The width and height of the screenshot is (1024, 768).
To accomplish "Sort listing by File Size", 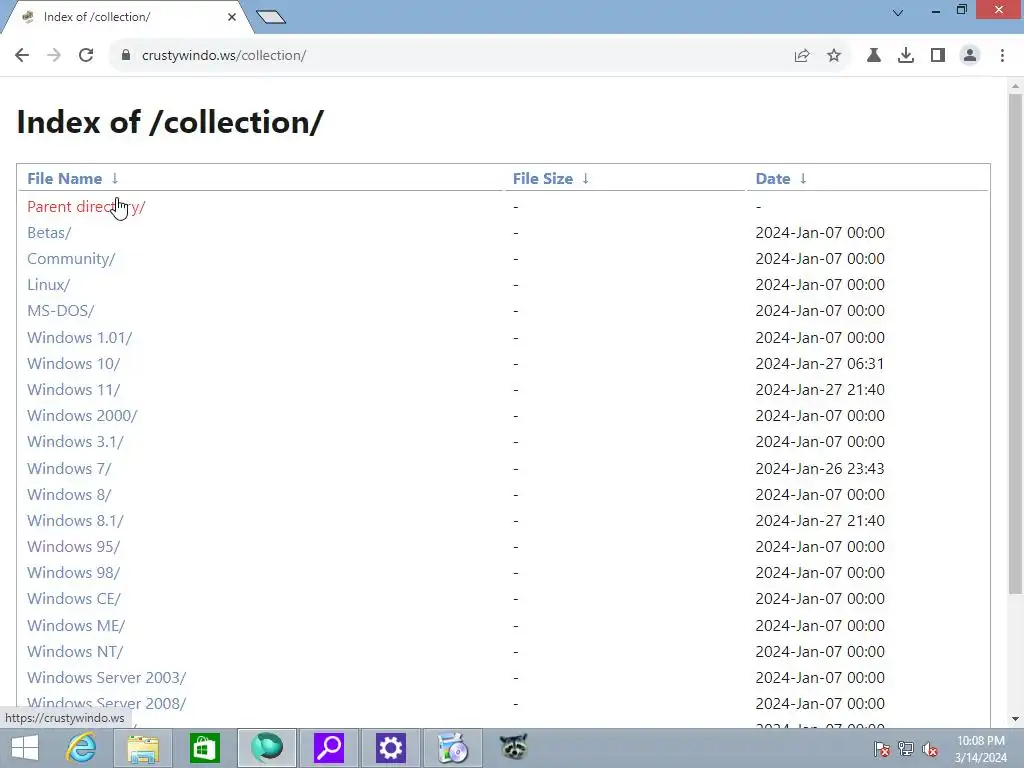I will coord(543,178).
